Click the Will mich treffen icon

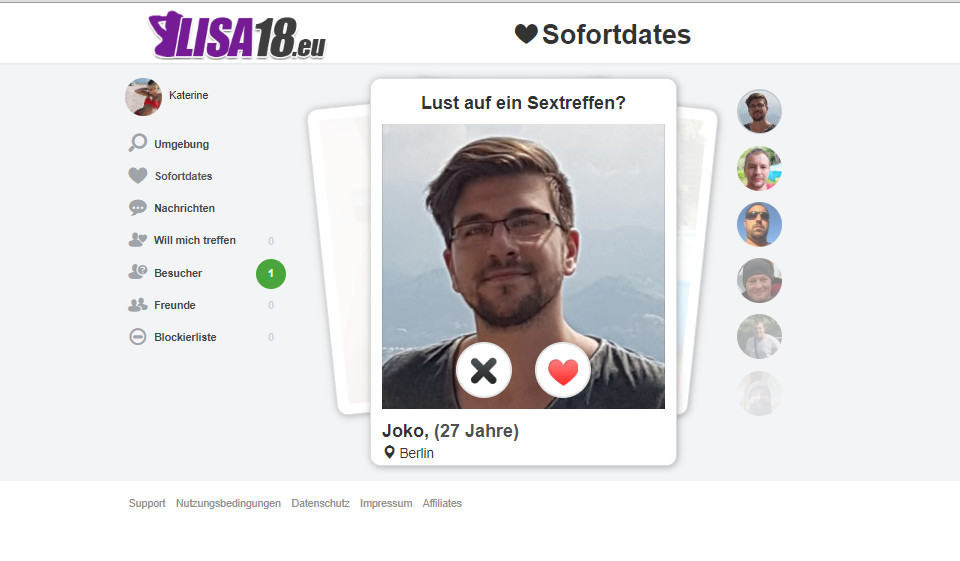[x=138, y=239]
